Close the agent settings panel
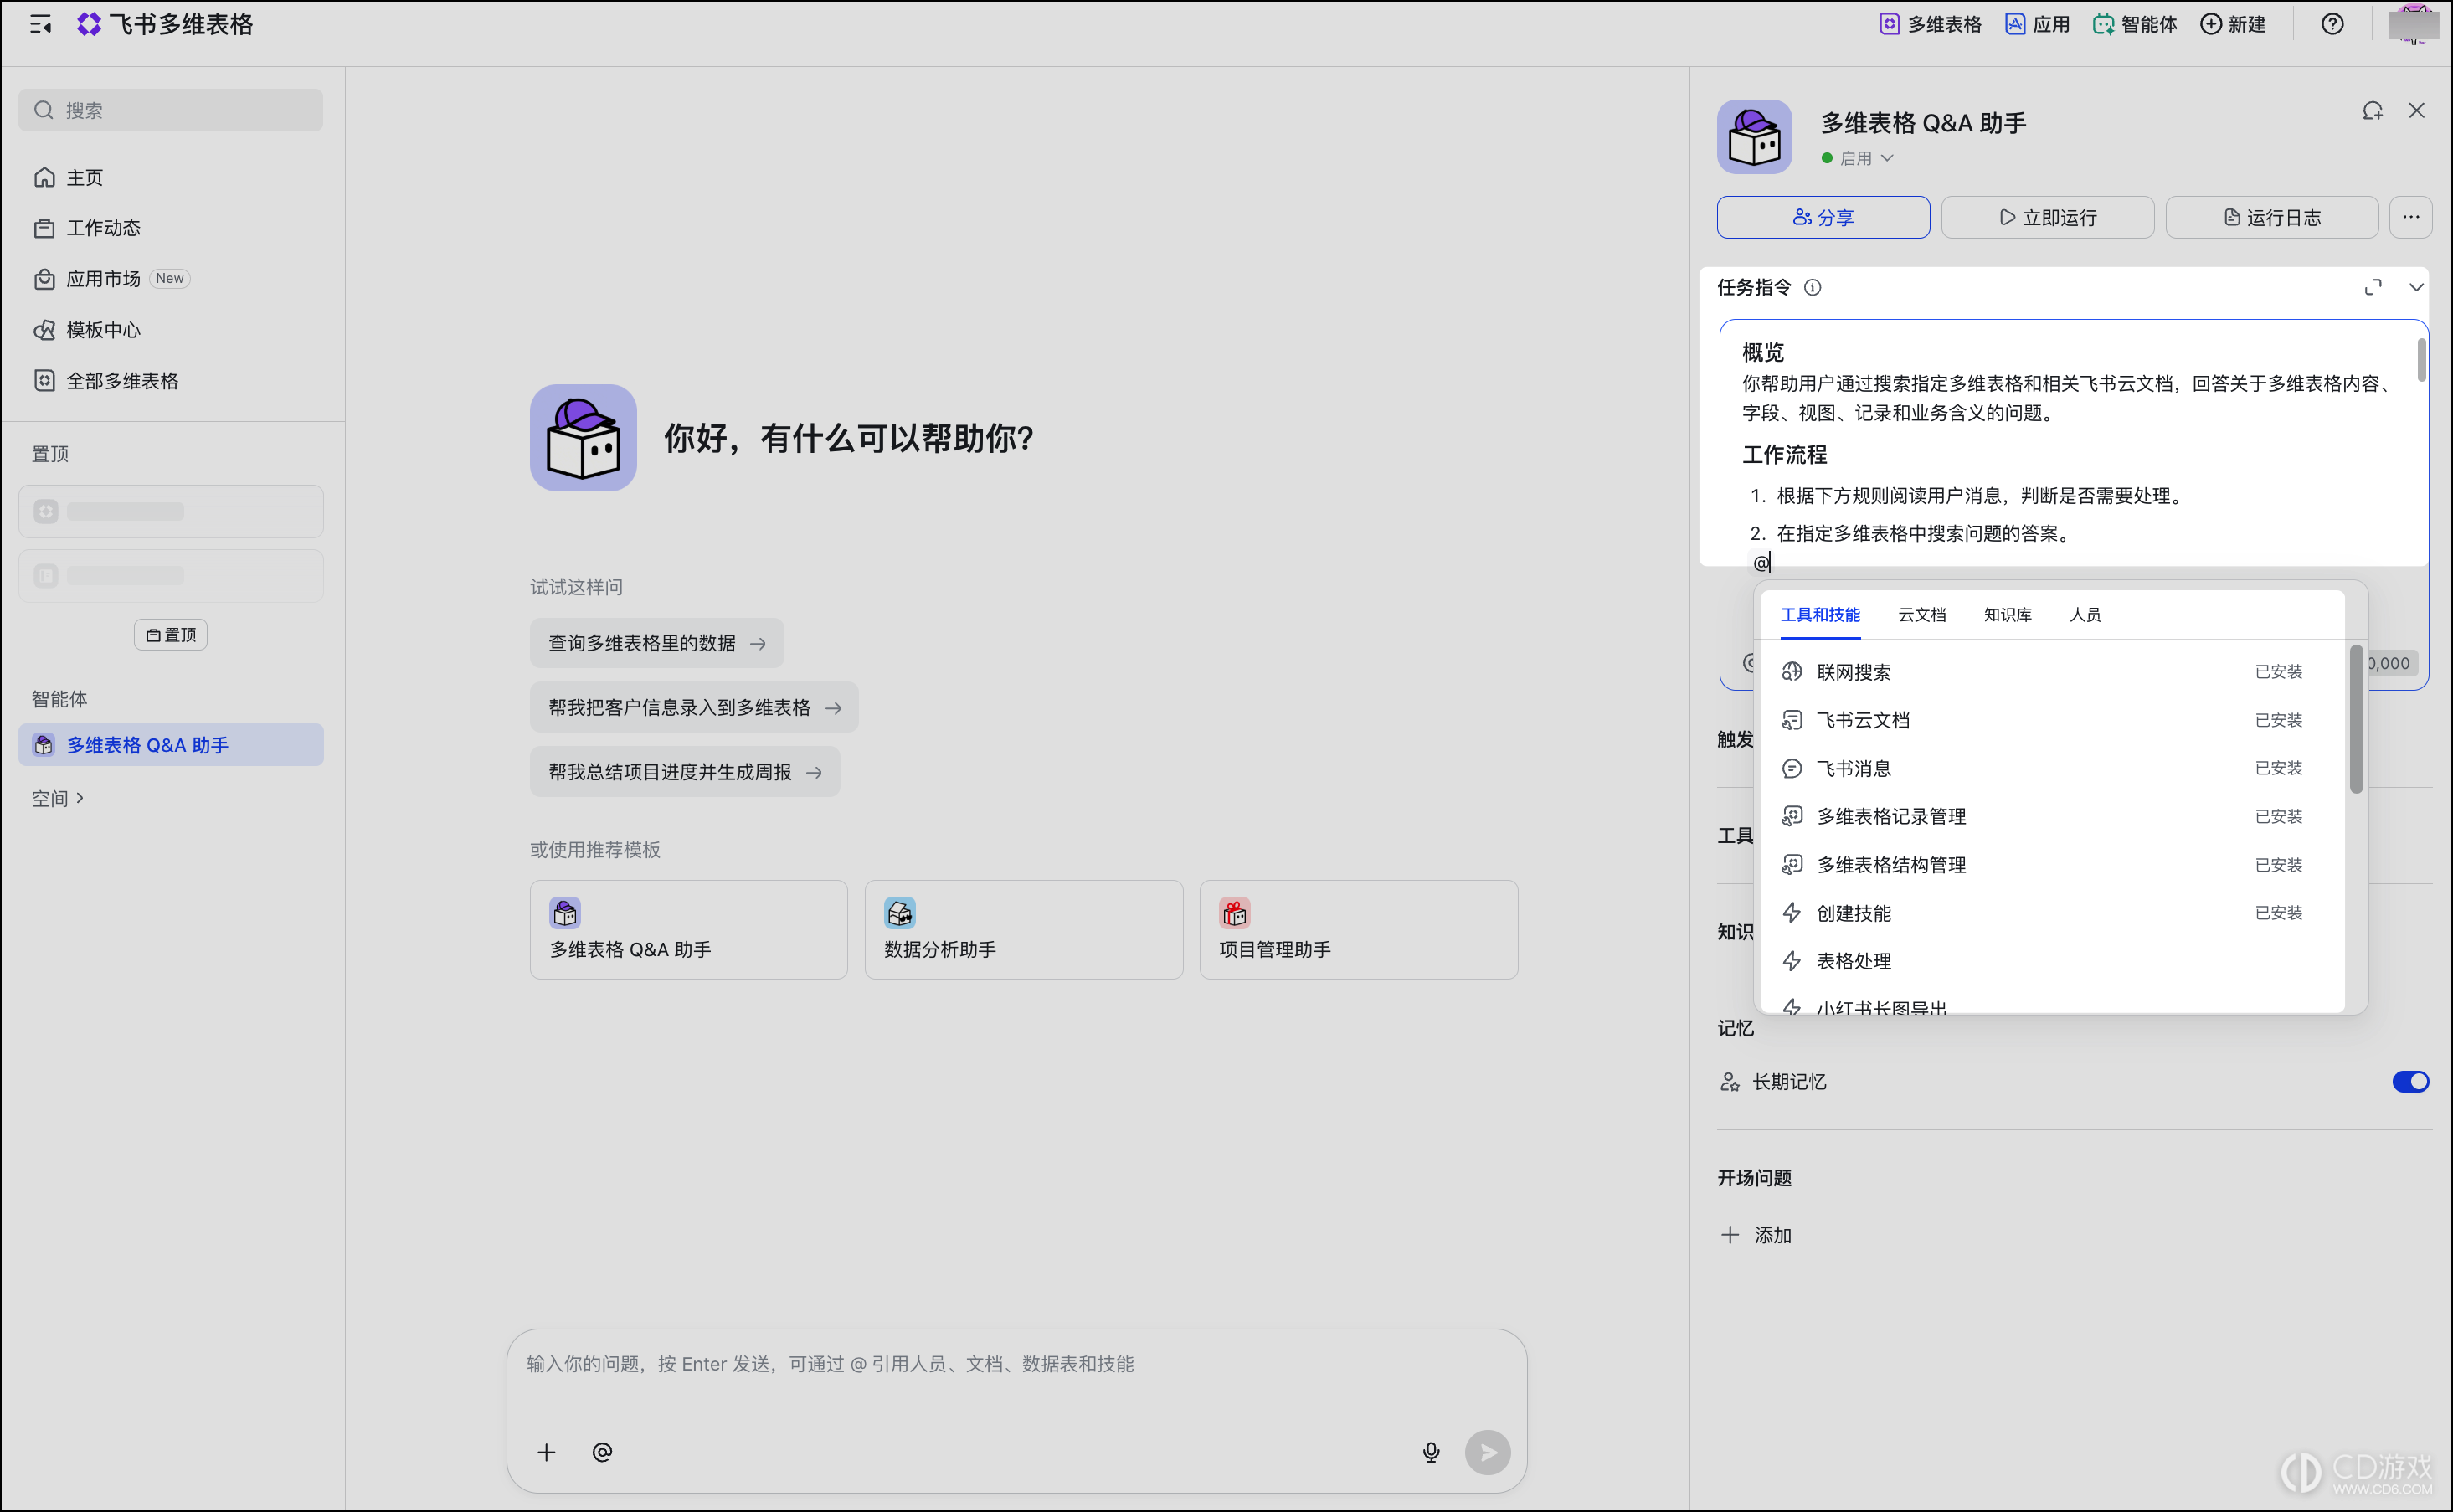Screen dimensions: 2453x1512 pyautogui.click(x=2416, y=111)
